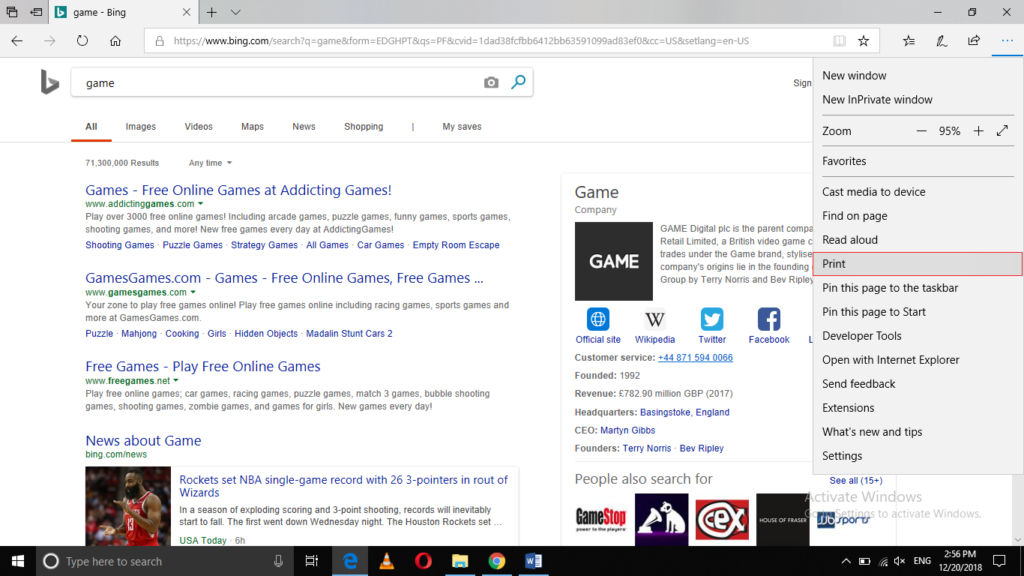Open the Twitter icon link
This screenshot has height=576, width=1024.
click(x=712, y=319)
